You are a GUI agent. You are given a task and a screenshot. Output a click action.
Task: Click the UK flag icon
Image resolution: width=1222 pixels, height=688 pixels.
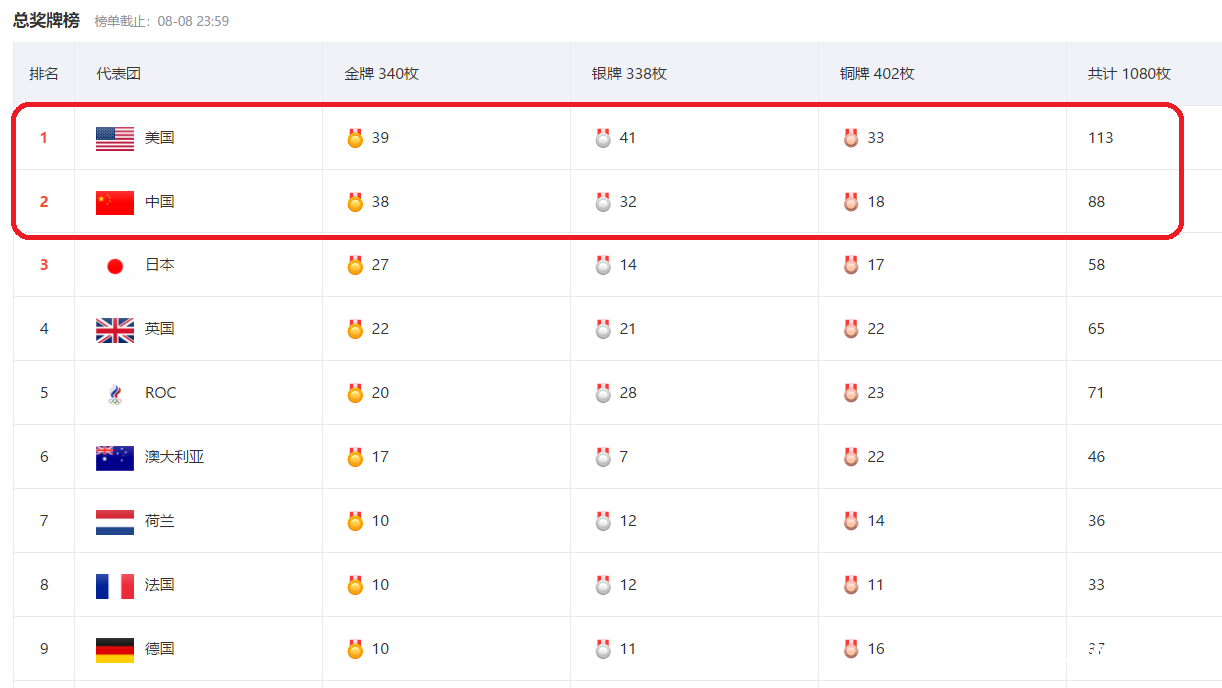(114, 329)
